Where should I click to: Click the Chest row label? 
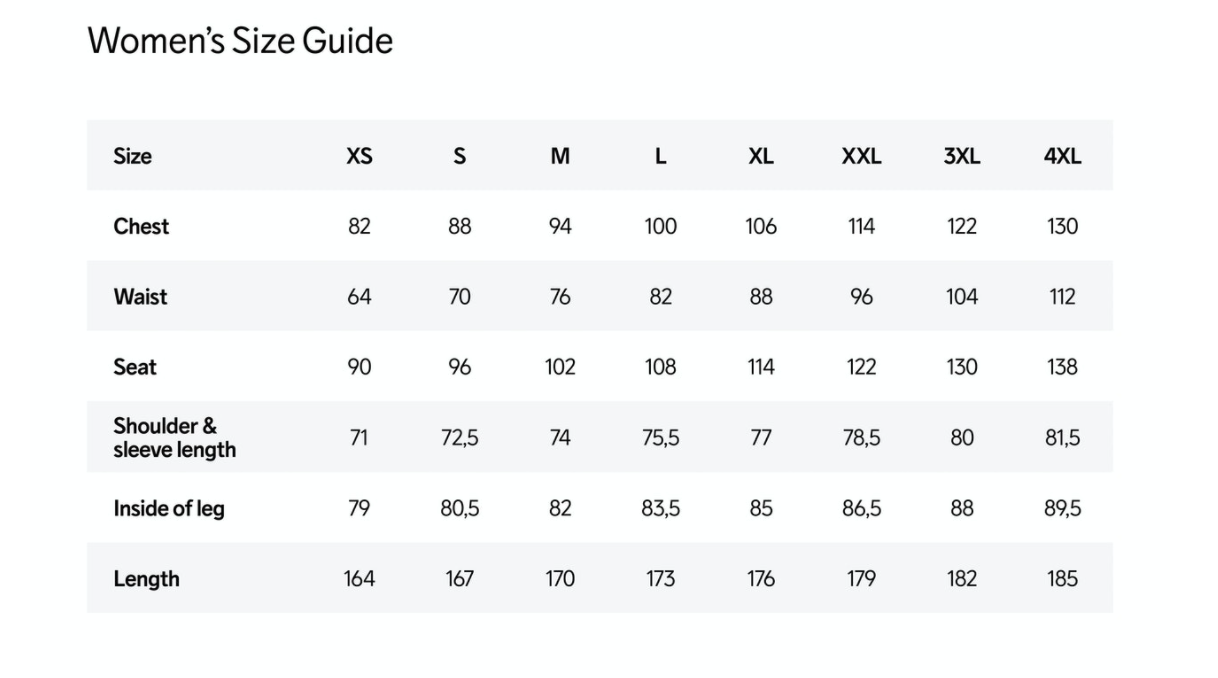(x=141, y=226)
